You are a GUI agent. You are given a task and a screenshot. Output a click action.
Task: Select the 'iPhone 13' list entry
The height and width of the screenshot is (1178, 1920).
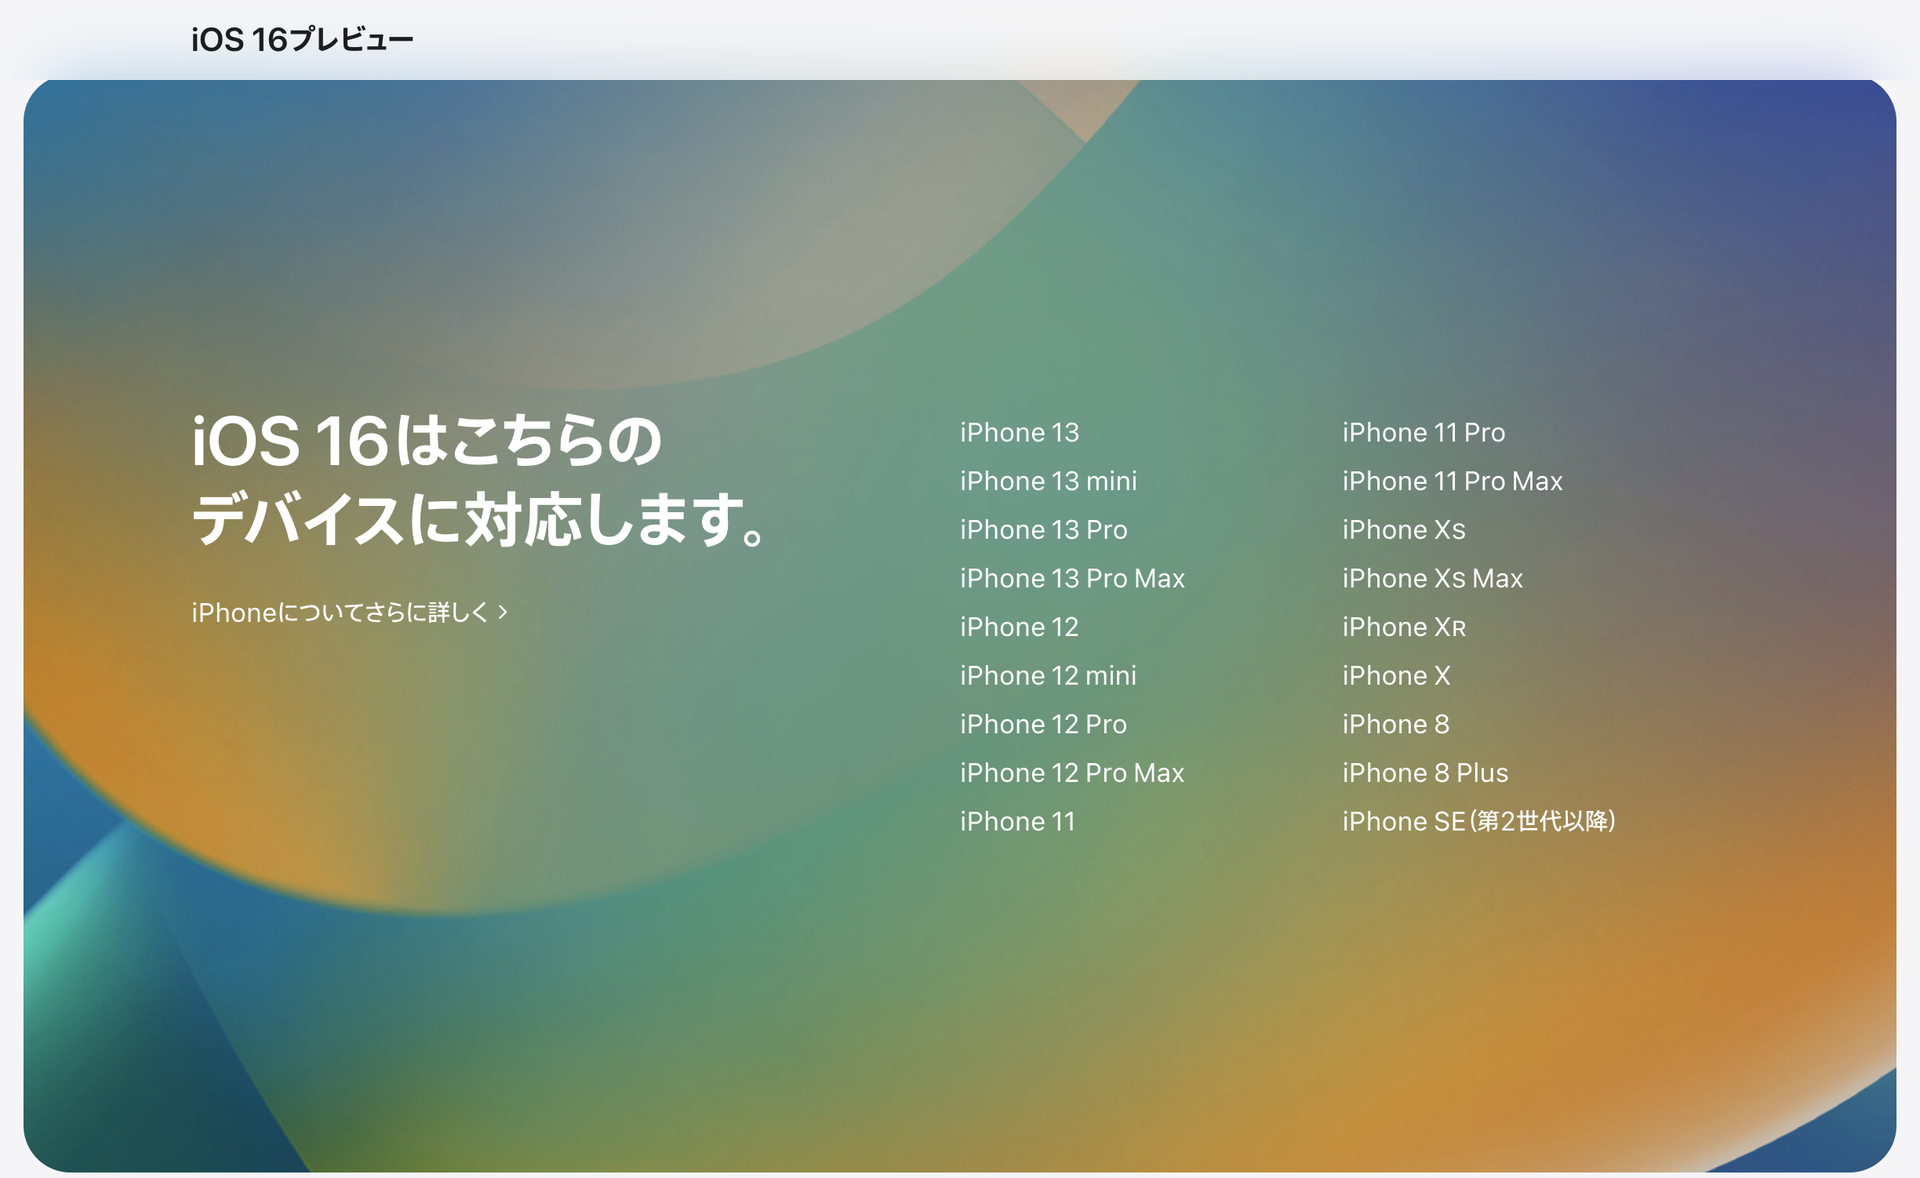[x=1019, y=432]
